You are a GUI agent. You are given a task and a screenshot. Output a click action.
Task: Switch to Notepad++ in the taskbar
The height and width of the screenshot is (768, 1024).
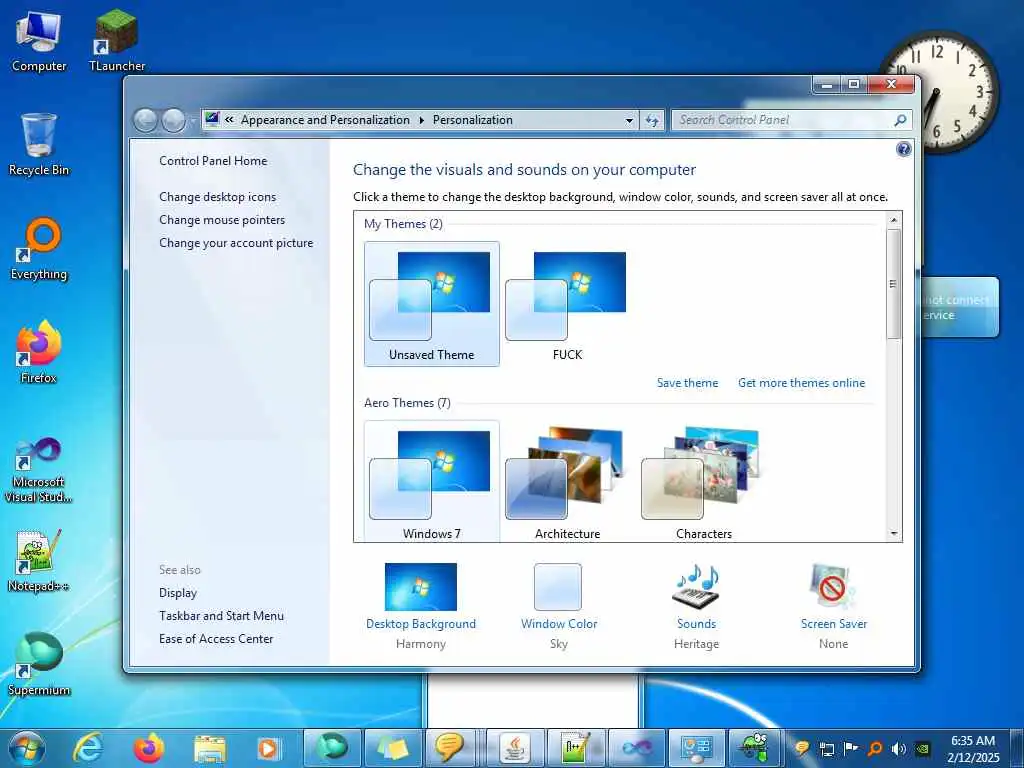point(575,748)
